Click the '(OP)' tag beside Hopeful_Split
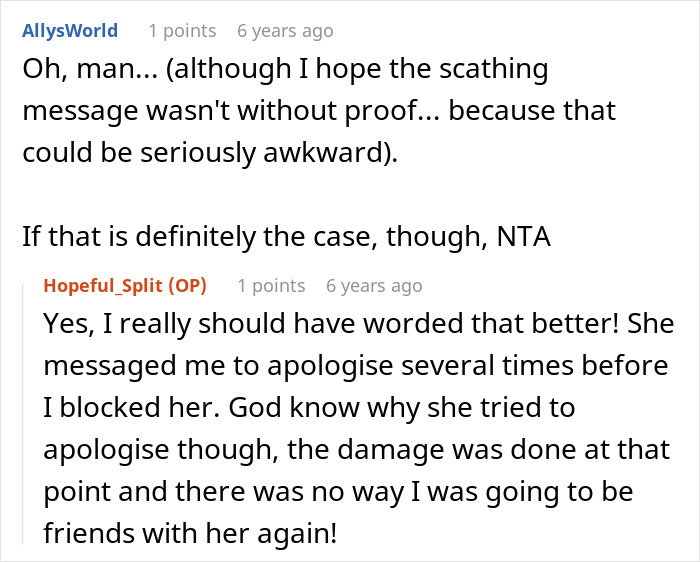This screenshot has width=700, height=562. pos(188,286)
